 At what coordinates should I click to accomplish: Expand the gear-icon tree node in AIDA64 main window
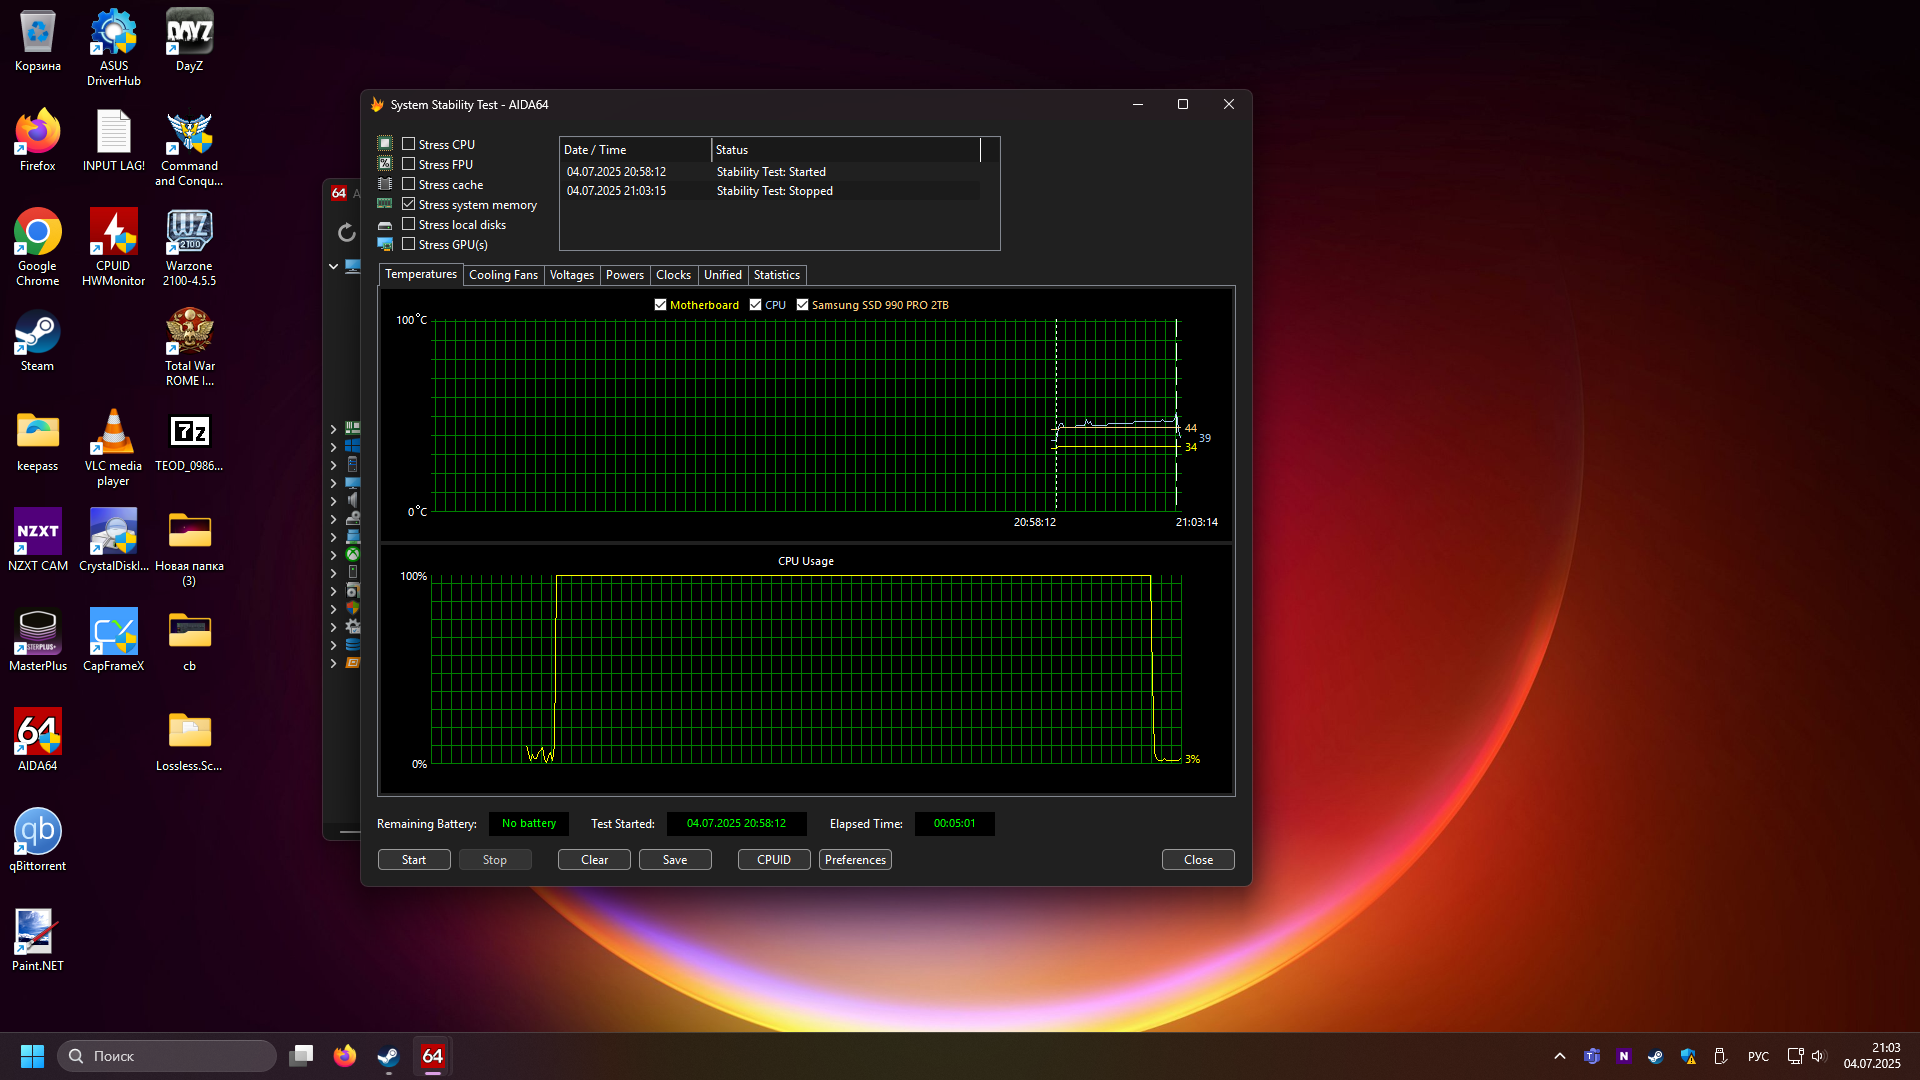point(333,627)
